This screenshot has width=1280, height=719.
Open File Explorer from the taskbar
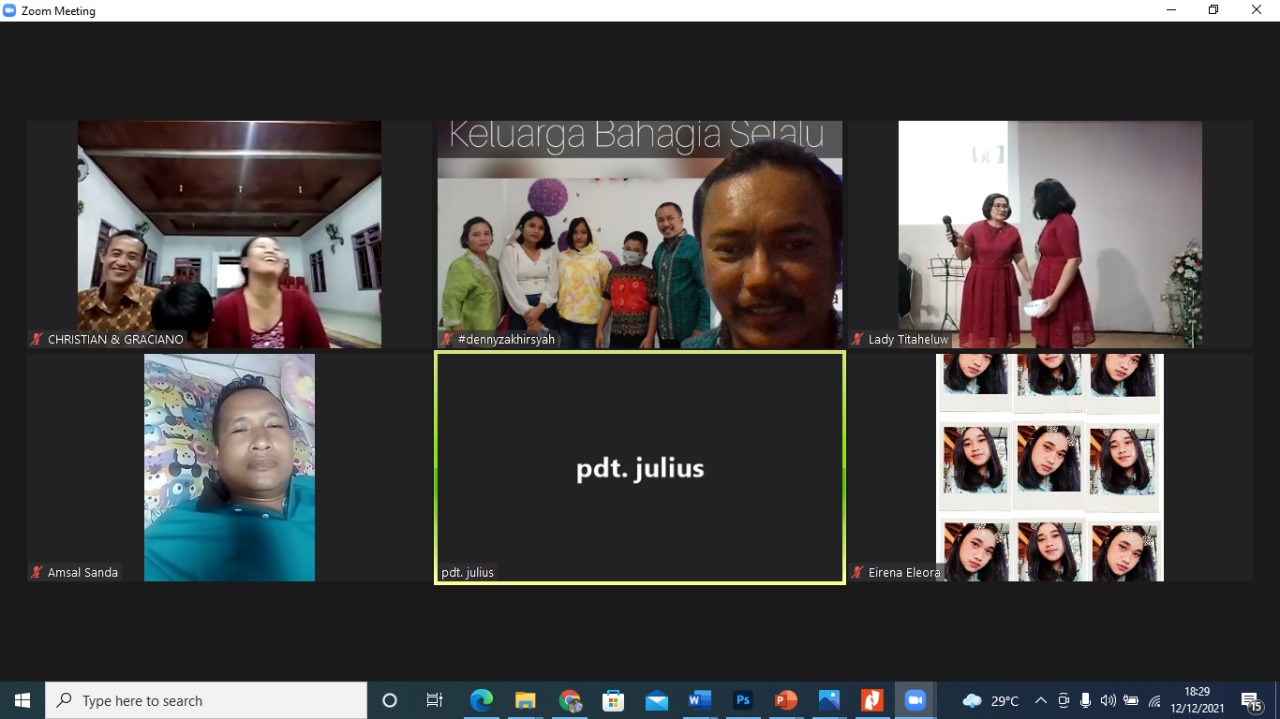pos(525,701)
